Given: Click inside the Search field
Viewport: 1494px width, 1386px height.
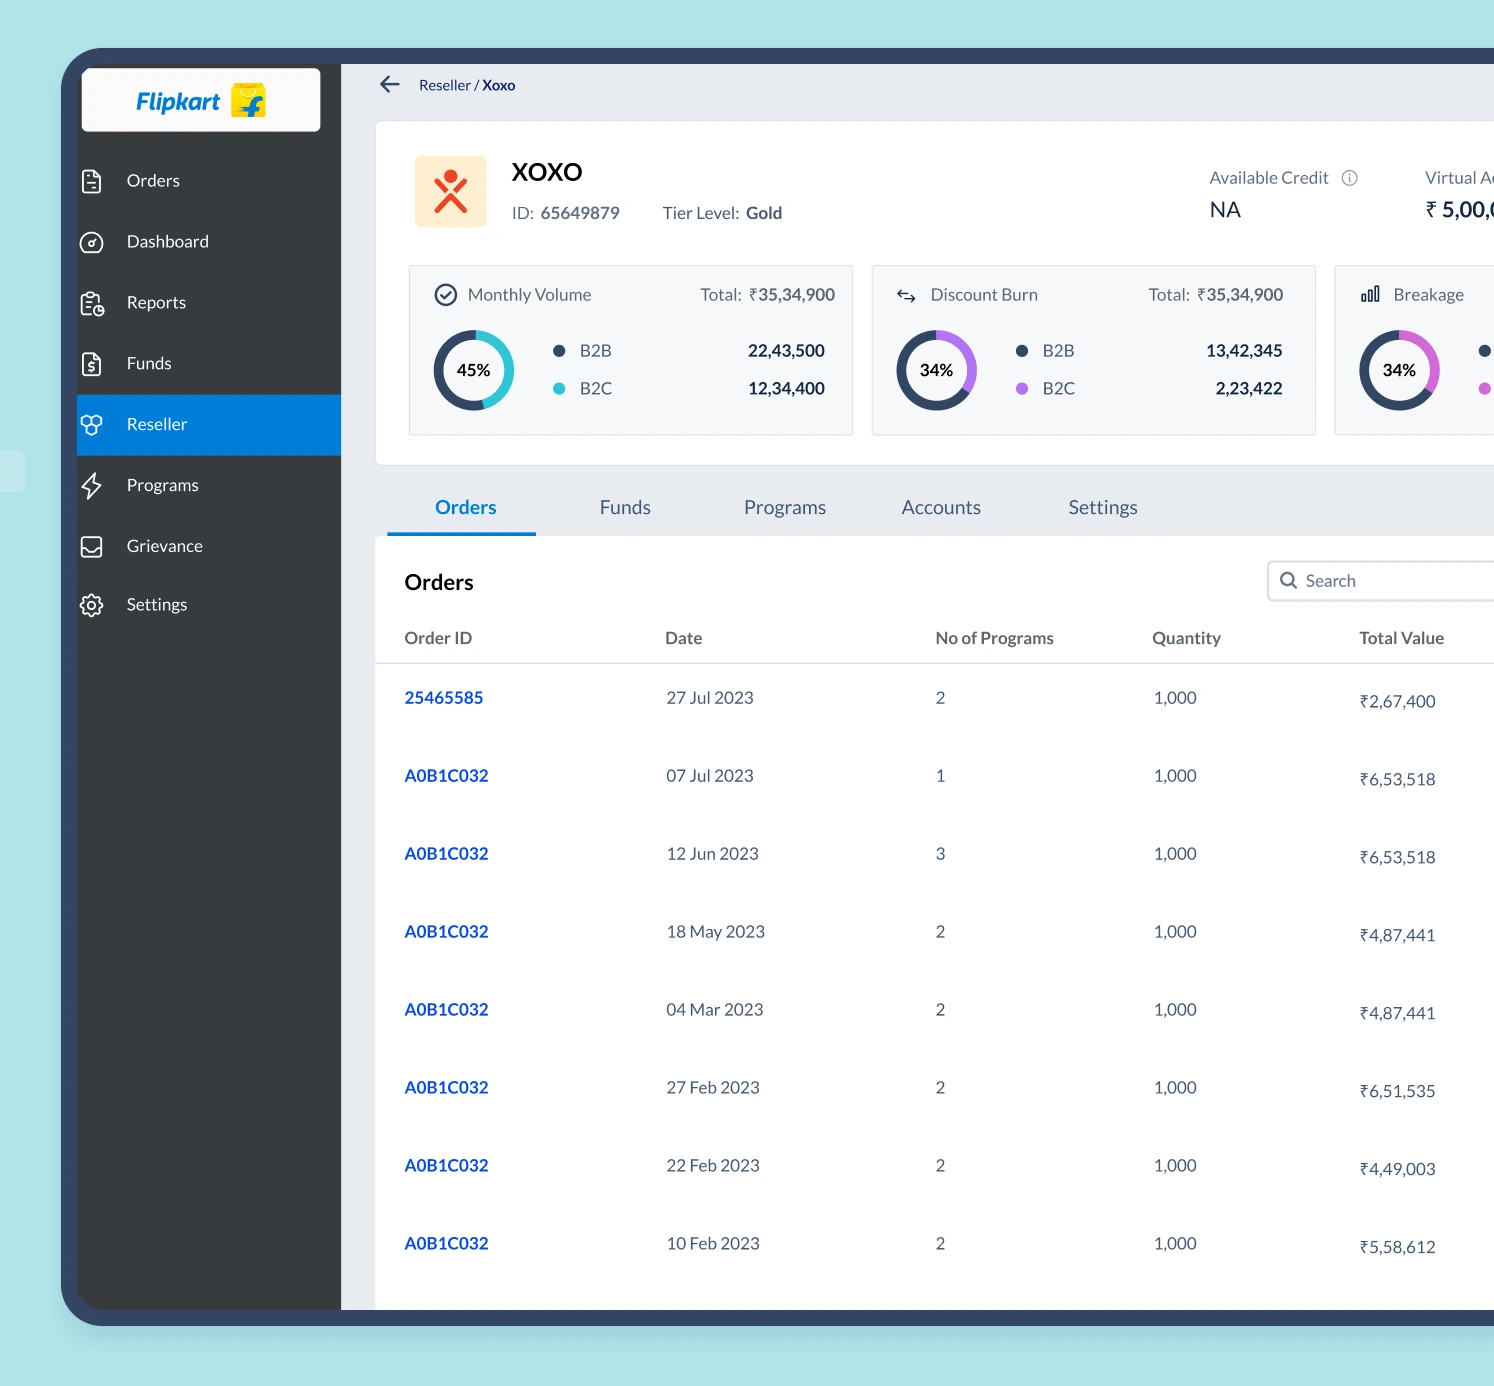Looking at the screenshot, I should 1381,581.
